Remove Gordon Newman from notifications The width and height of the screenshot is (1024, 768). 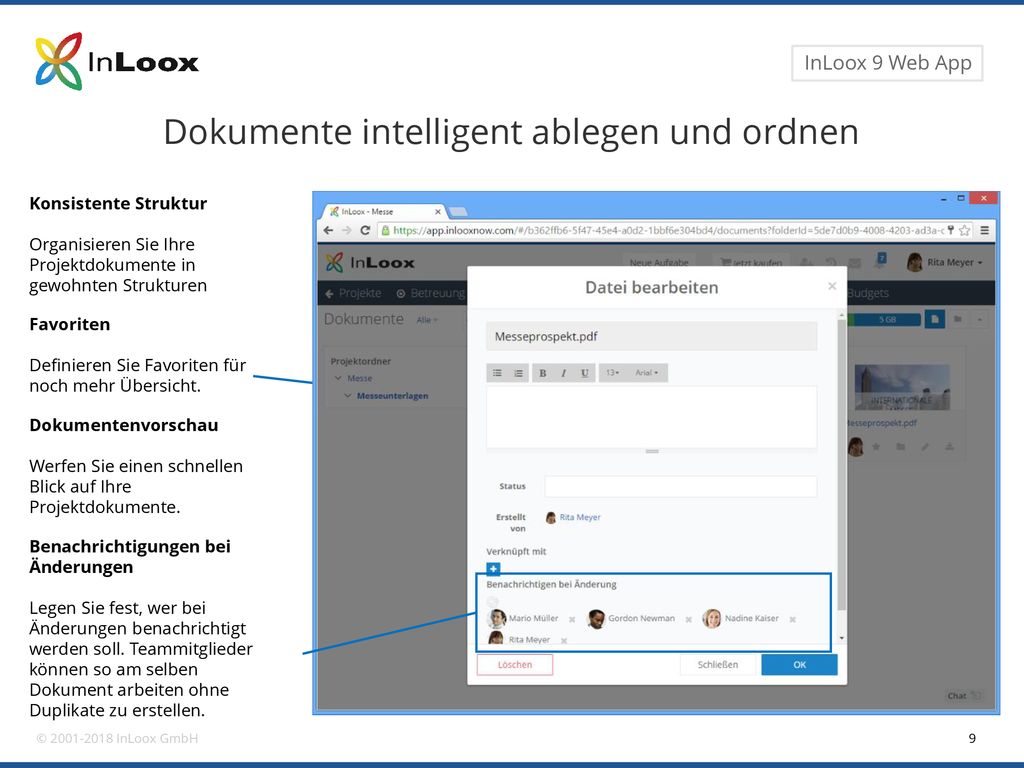coord(688,620)
